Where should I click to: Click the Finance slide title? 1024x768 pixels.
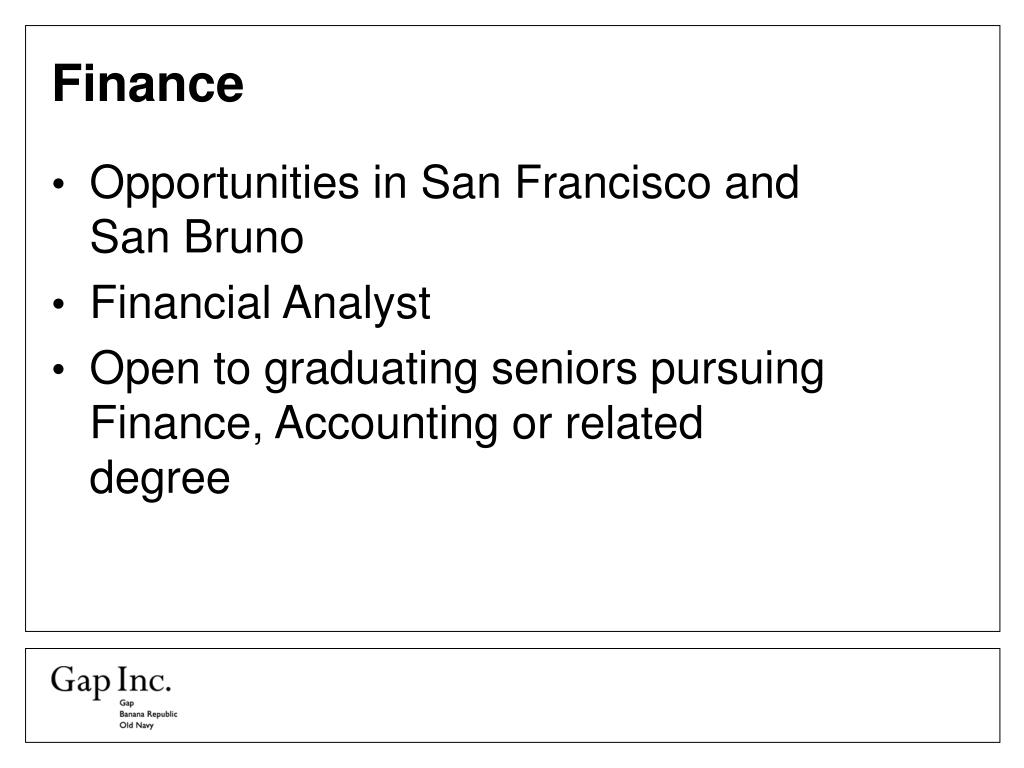pyautogui.click(x=148, y=84)
